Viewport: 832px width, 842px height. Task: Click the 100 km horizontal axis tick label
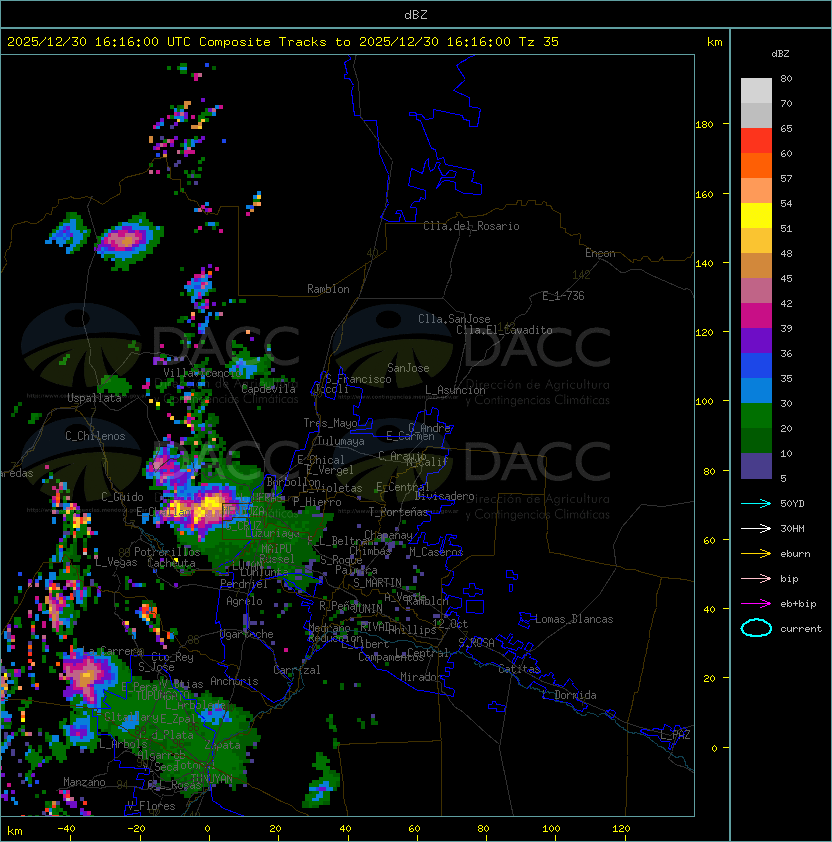click(x=552, y=829)
